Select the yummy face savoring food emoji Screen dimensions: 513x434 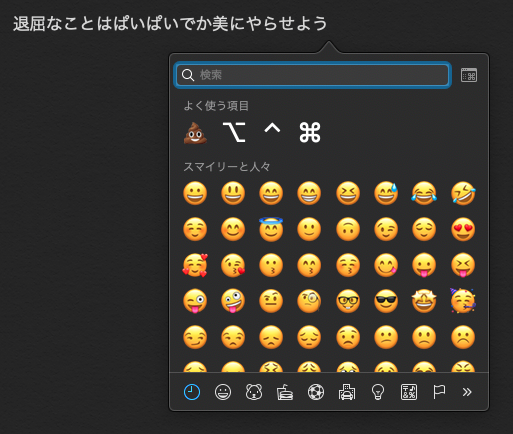(x=386, y=265)
